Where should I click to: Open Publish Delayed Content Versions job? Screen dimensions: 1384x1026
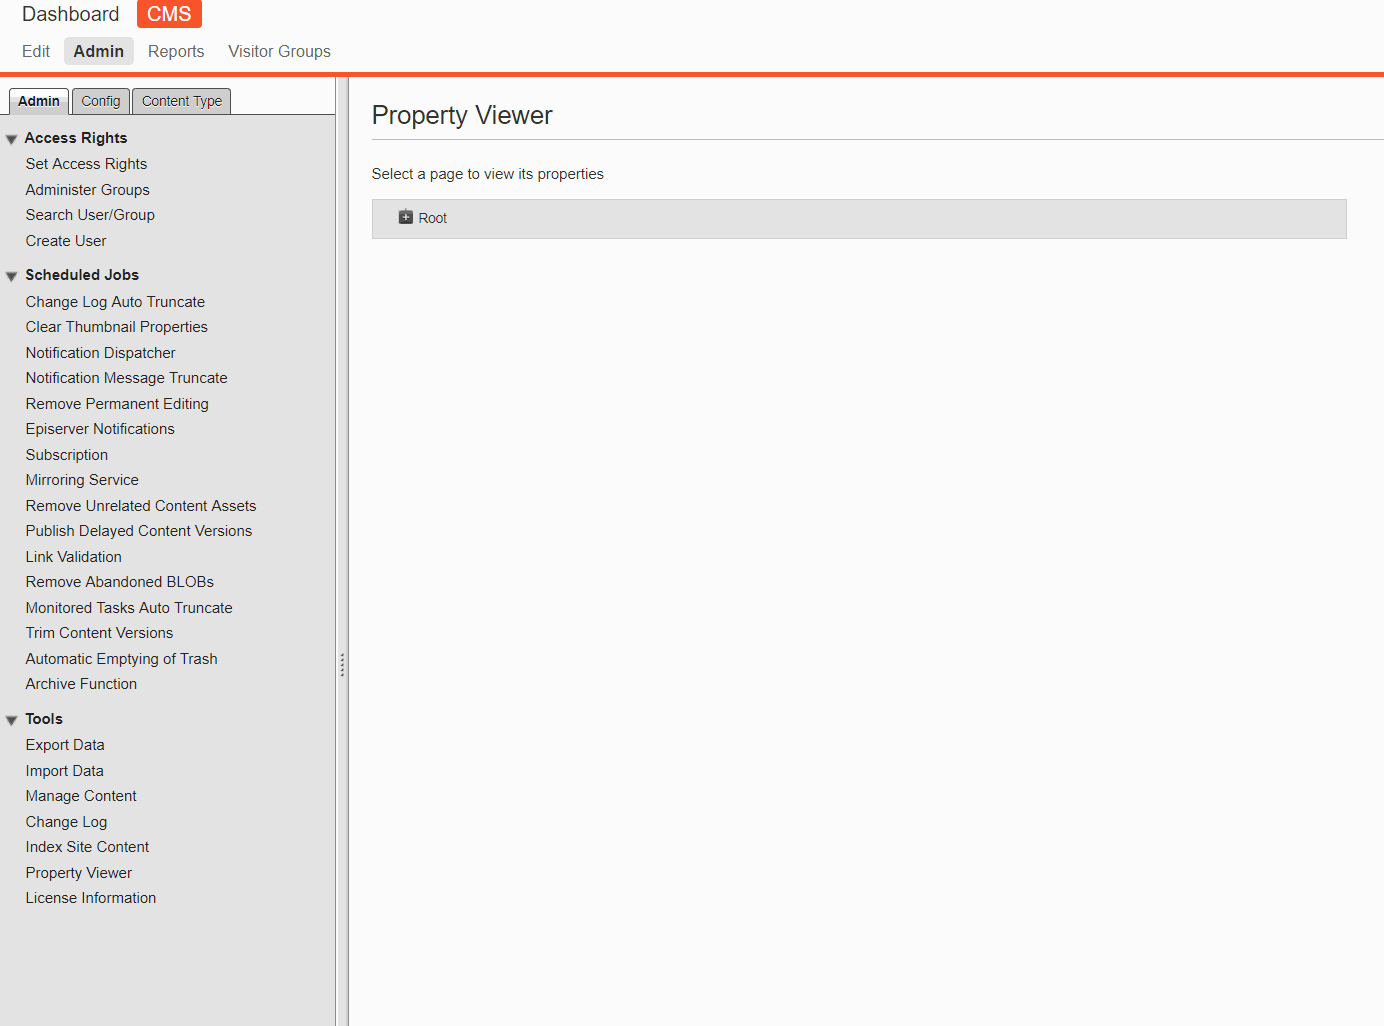click(x=139, y=531)
